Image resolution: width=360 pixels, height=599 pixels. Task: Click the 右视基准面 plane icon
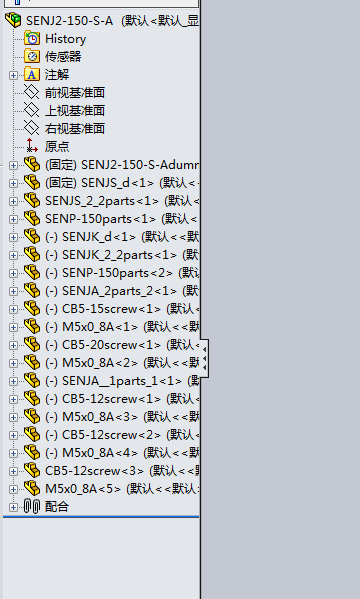[x=32, y=128]
